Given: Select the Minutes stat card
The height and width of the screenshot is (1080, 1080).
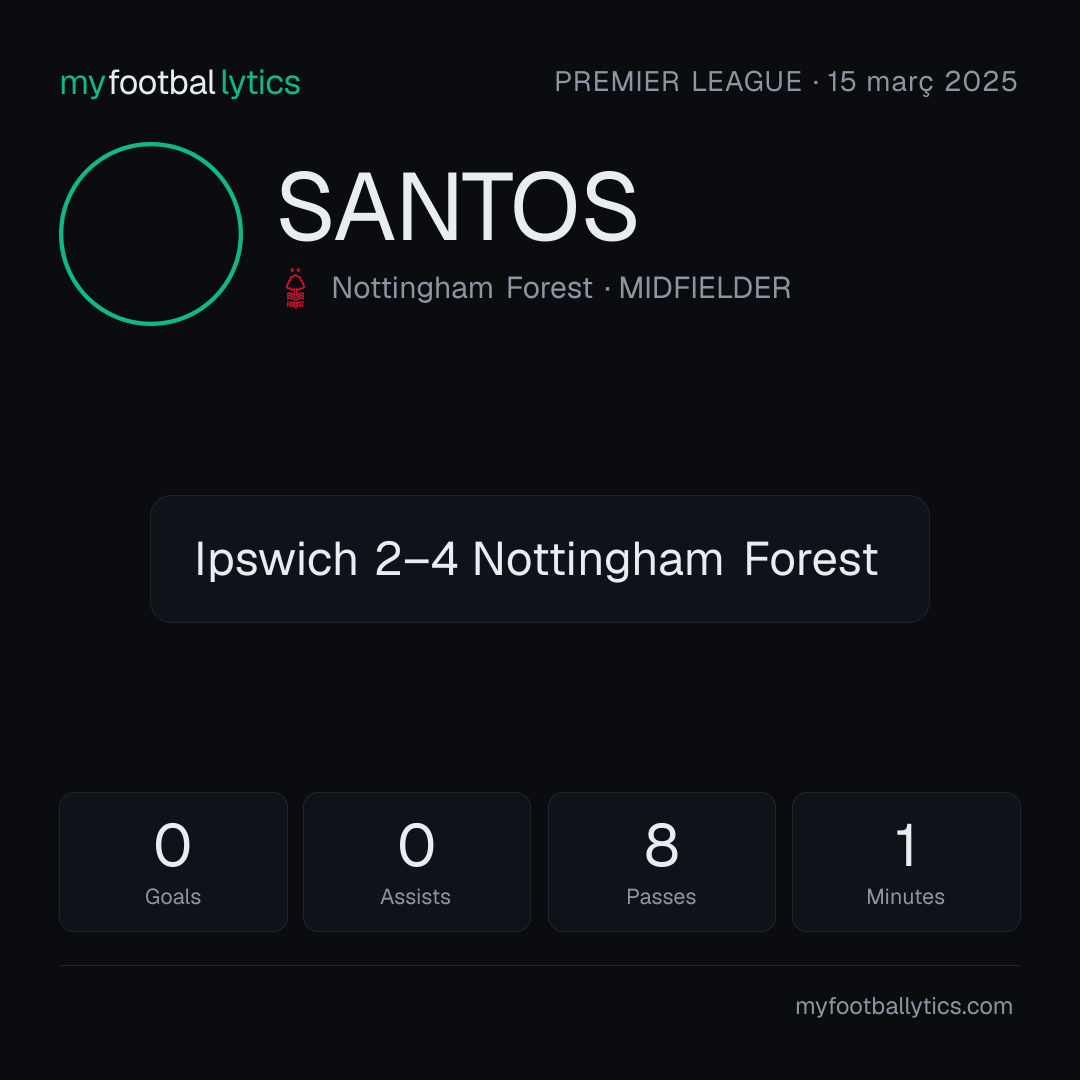Looking at the screenshot, I should [906, 862].
